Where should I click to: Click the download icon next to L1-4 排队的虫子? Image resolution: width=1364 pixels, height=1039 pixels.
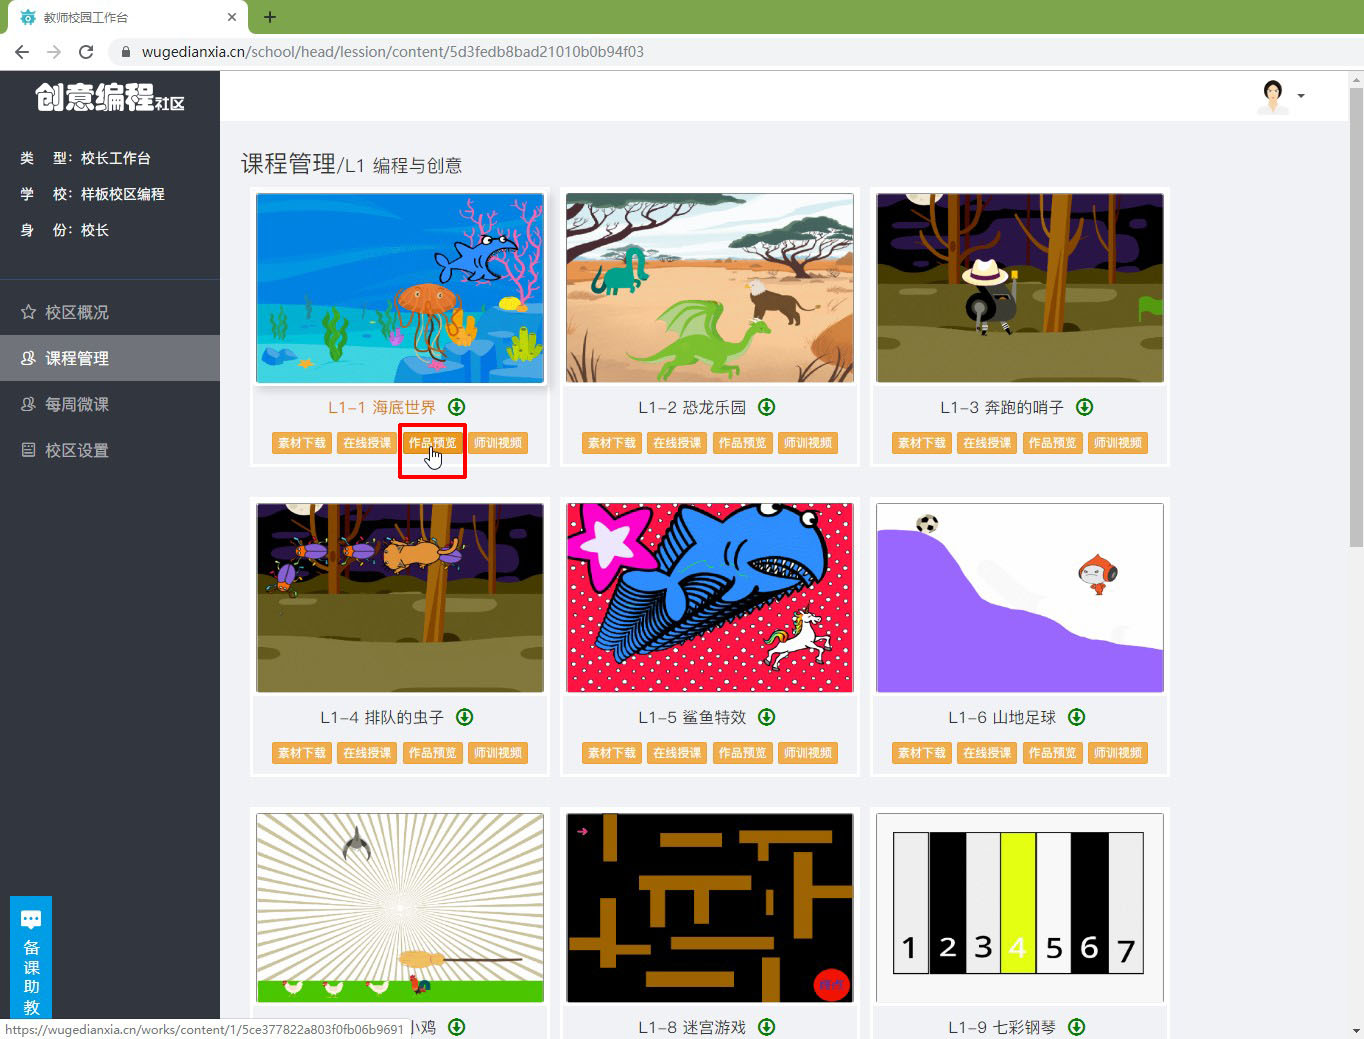tap(464, 717)
